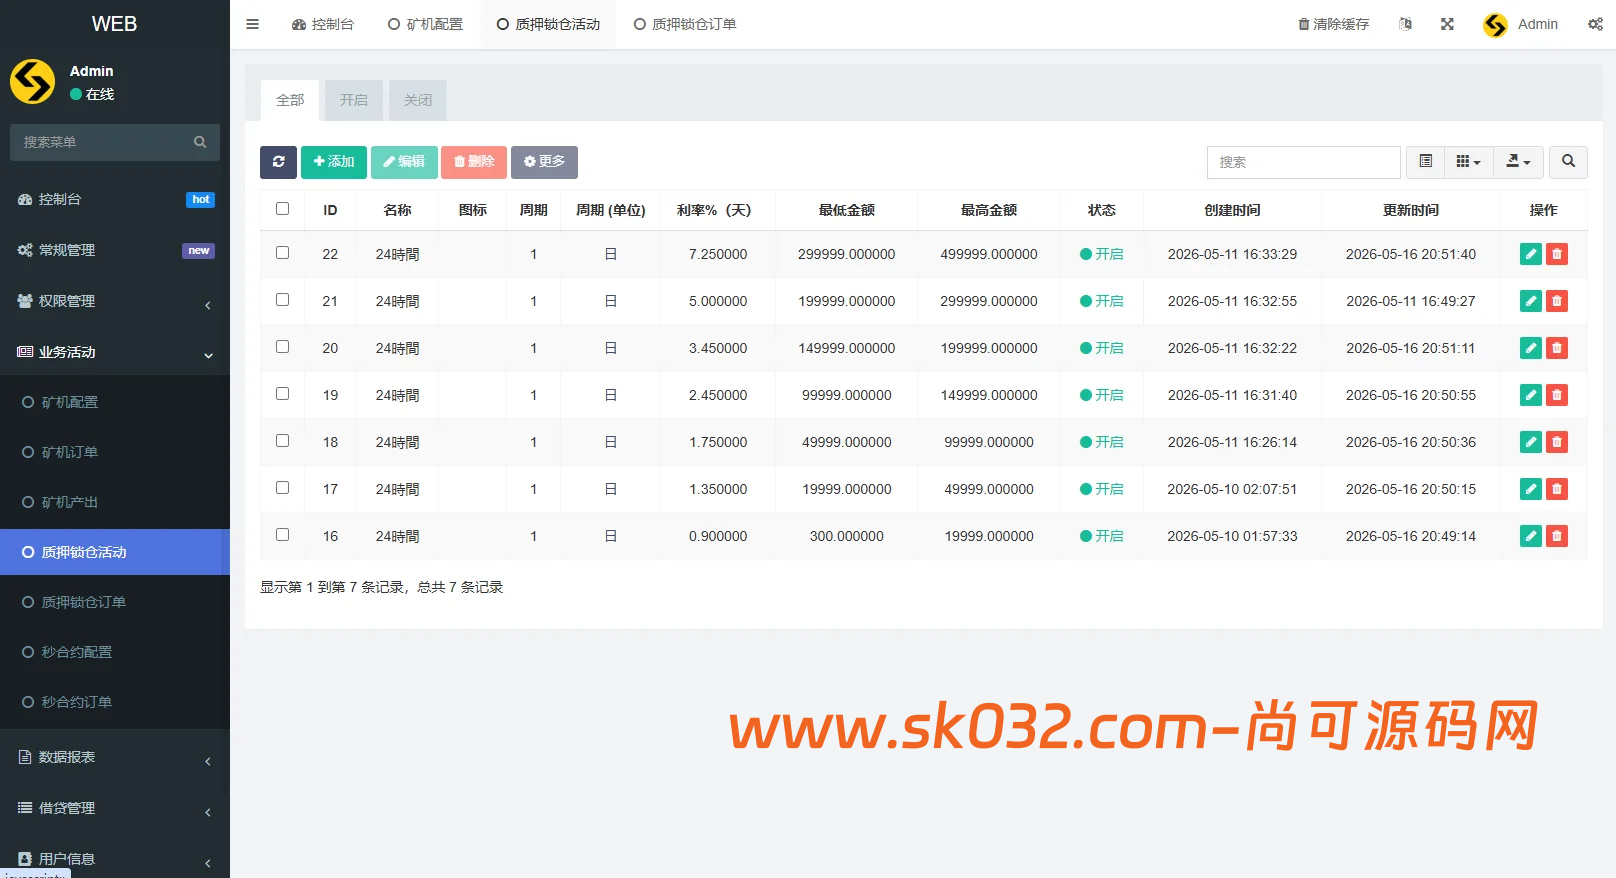
Task: Check the checkbox for row ID 16
Action: 282,535
